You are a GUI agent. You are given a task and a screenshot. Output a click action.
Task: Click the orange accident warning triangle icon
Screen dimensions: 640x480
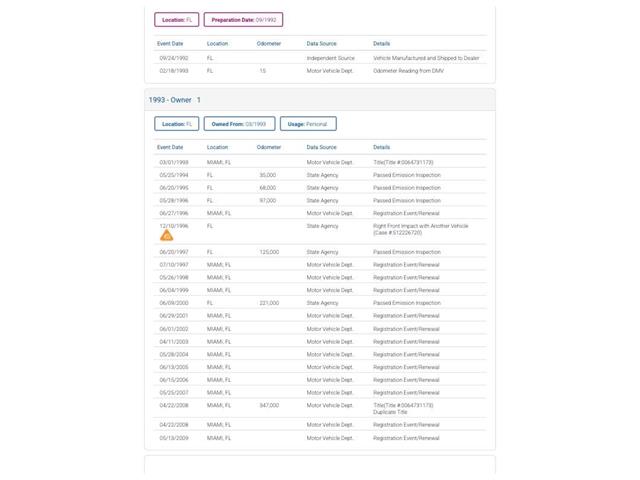167,236
